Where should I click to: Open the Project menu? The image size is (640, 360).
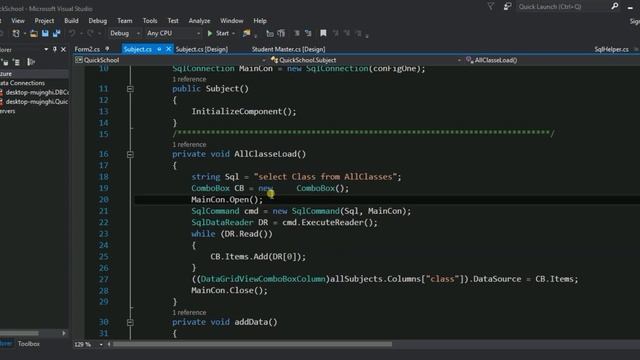pos(44,21)
